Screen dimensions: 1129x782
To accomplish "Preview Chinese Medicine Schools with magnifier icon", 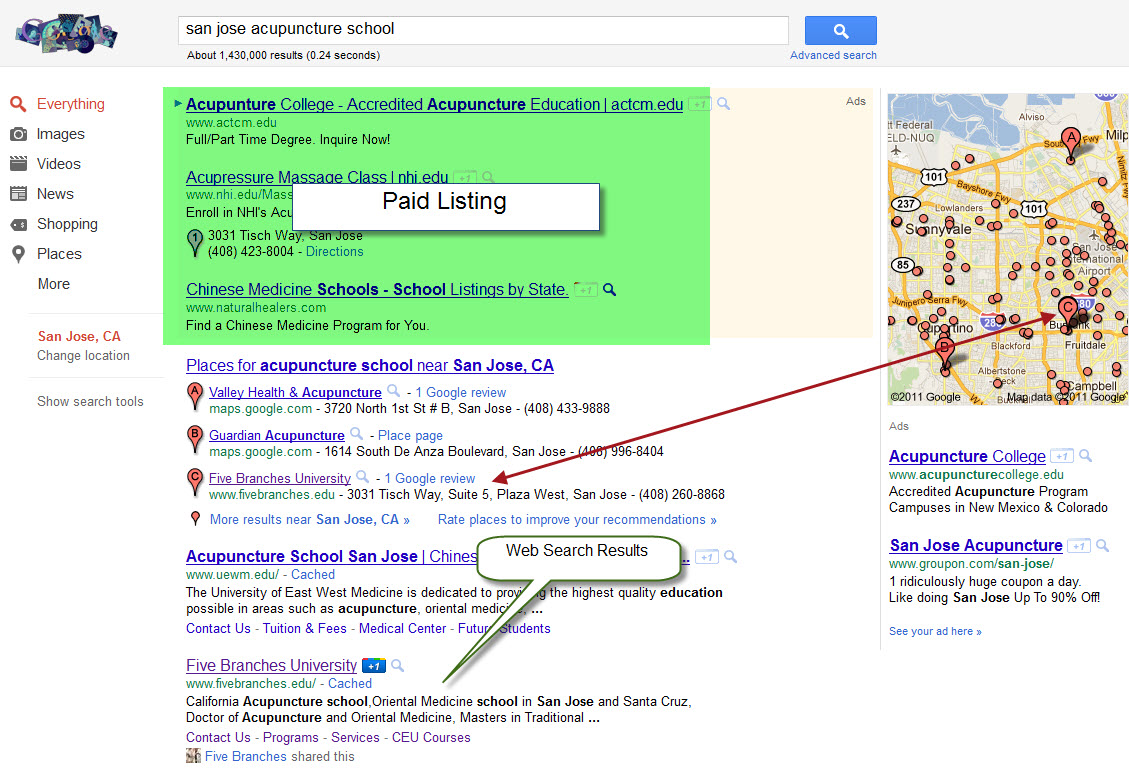I will click(x=610, y=289).
